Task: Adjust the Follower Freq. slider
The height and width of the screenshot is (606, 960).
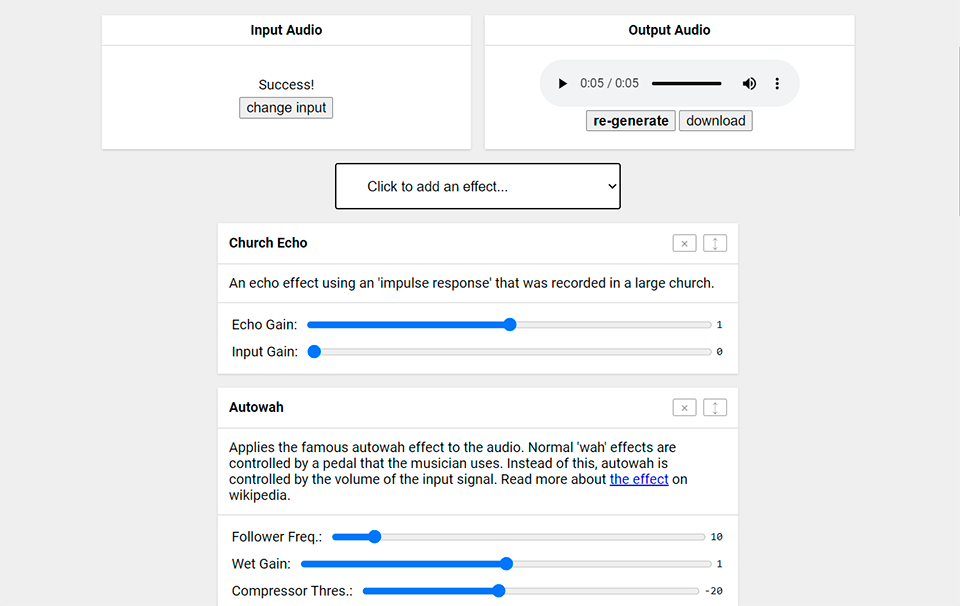Action: tap(374, 537)
